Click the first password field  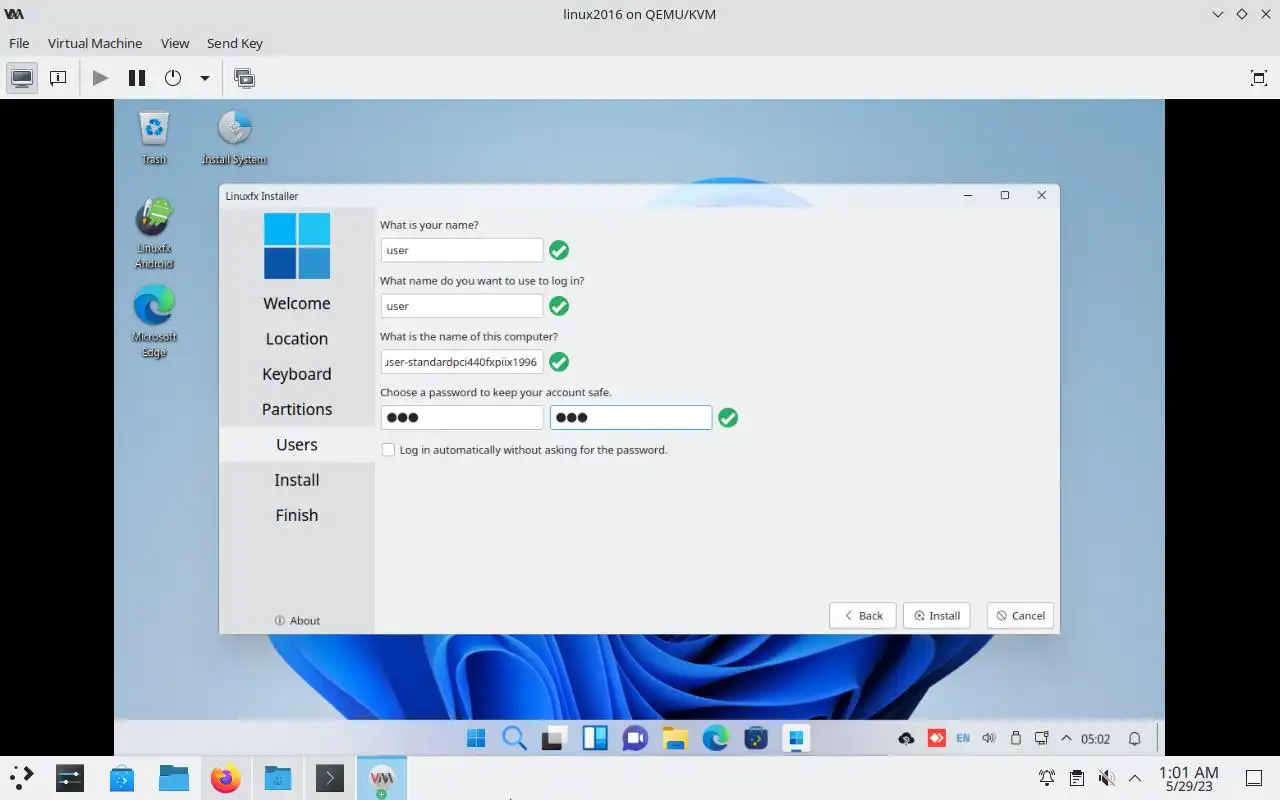461,417
